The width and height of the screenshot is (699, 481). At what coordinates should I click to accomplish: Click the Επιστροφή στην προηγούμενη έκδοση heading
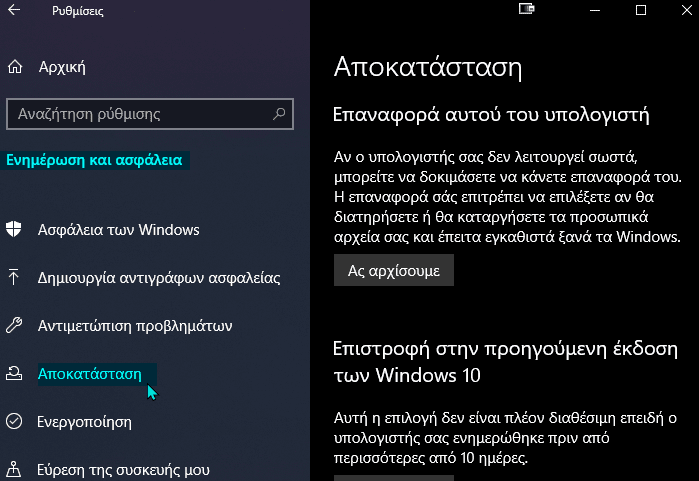coord(505,362)
